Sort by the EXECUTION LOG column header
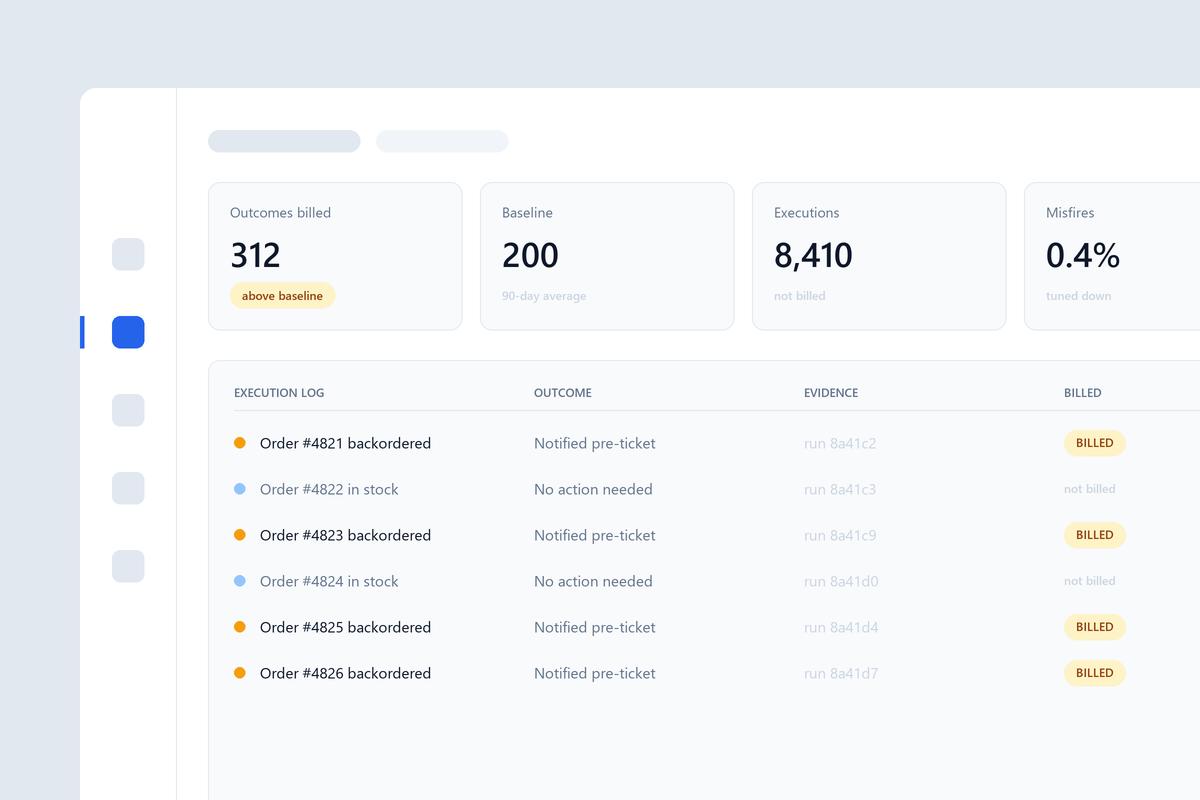1200x800 pixels. (279, 393)
